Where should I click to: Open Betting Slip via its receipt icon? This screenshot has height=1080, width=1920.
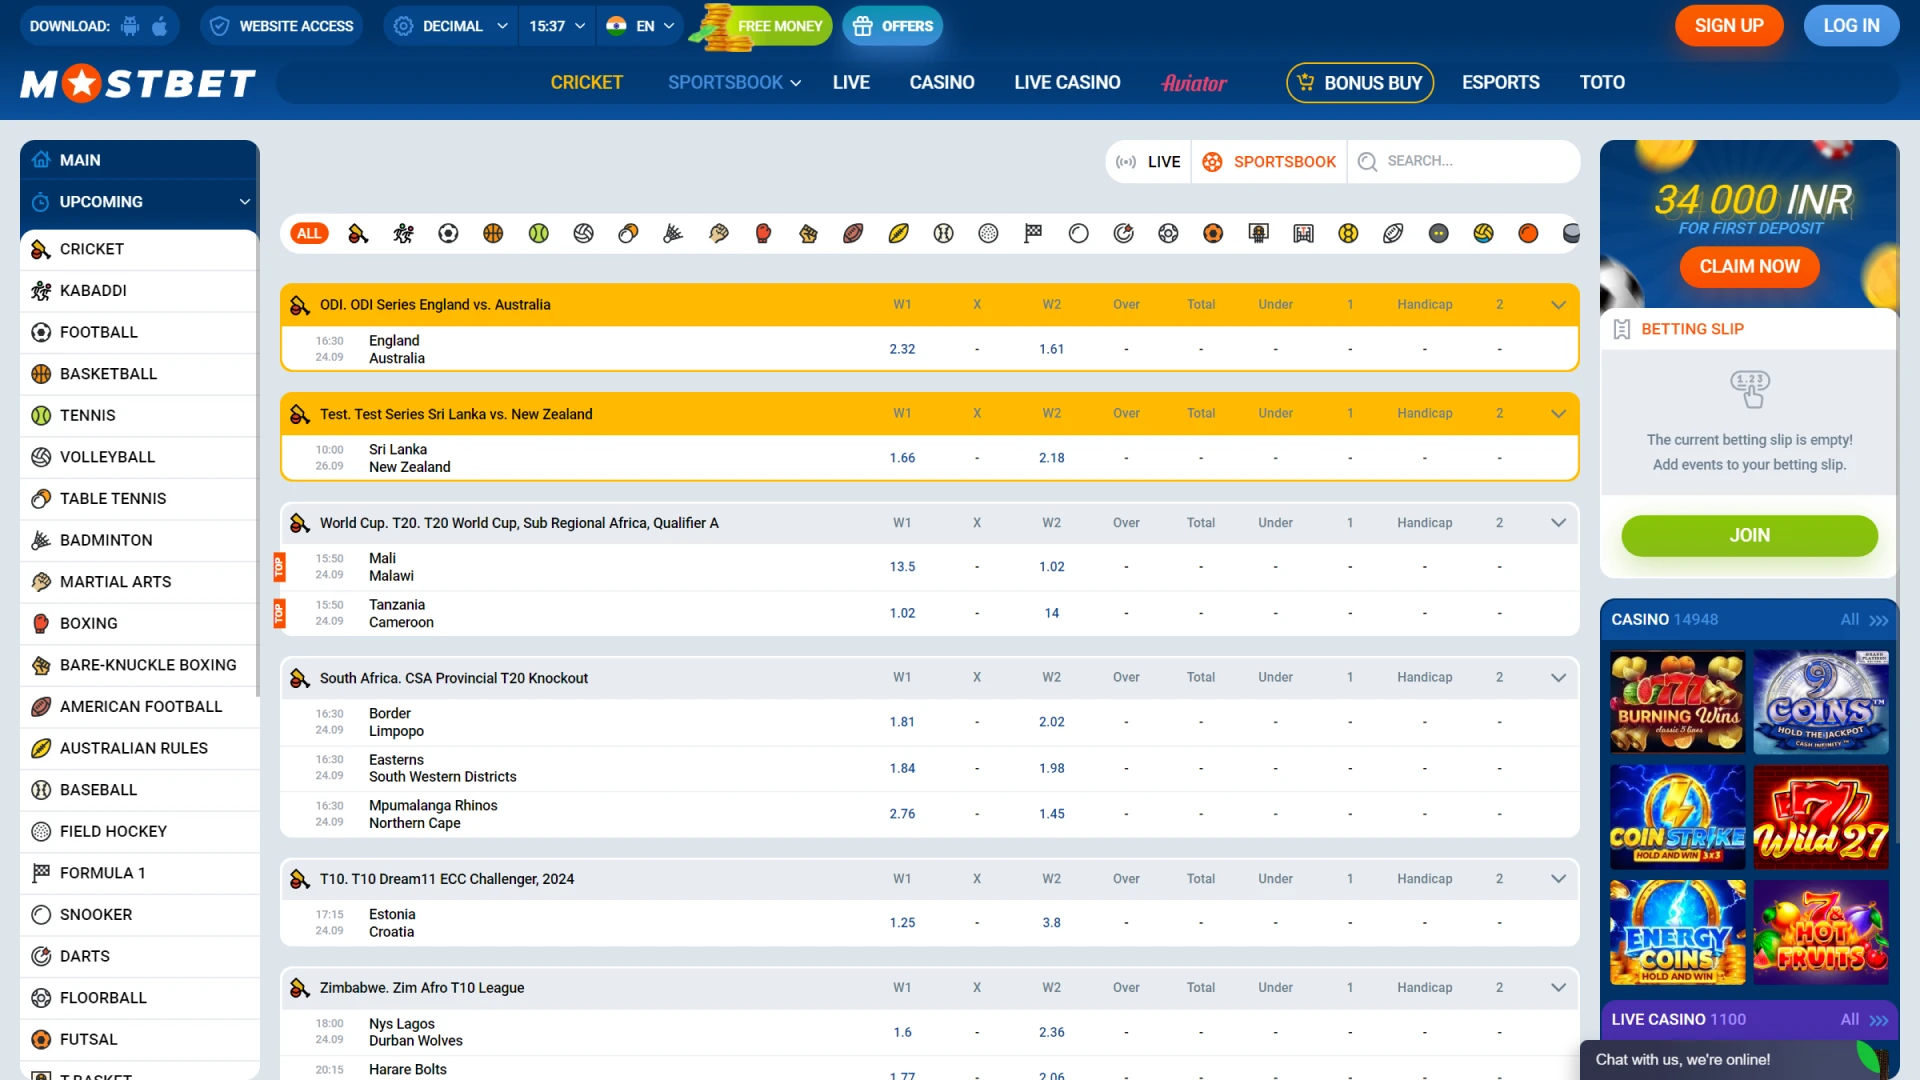click(1622, 329)
